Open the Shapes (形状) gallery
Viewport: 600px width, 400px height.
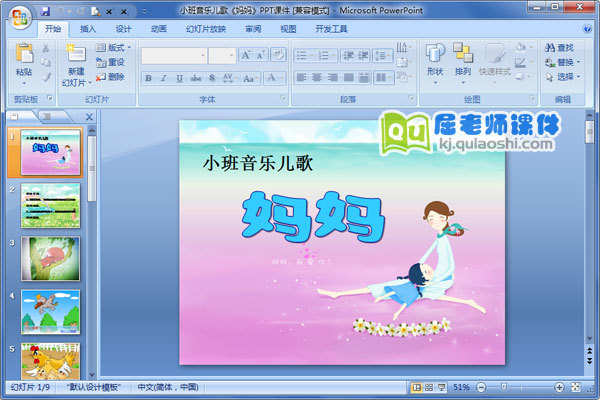click(x=435, y=63)
